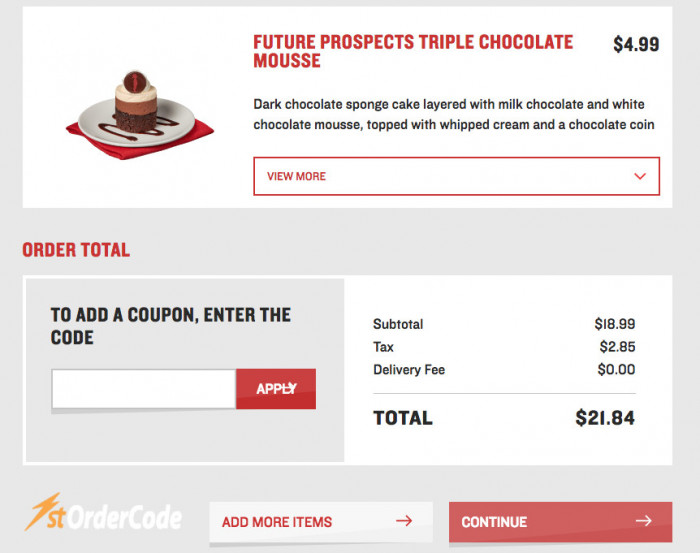The height and width of the screenshot is (553, 700).
Task: Click the Tax amount $2.85
Action: [617, 347]
